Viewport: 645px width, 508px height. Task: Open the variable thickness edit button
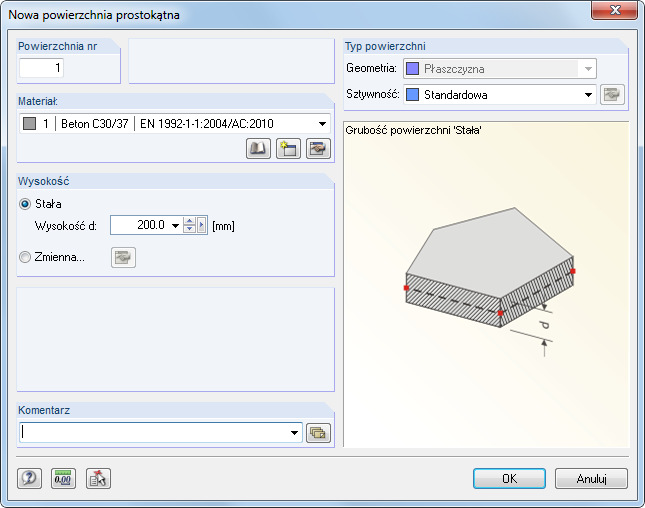click(123, 257)
